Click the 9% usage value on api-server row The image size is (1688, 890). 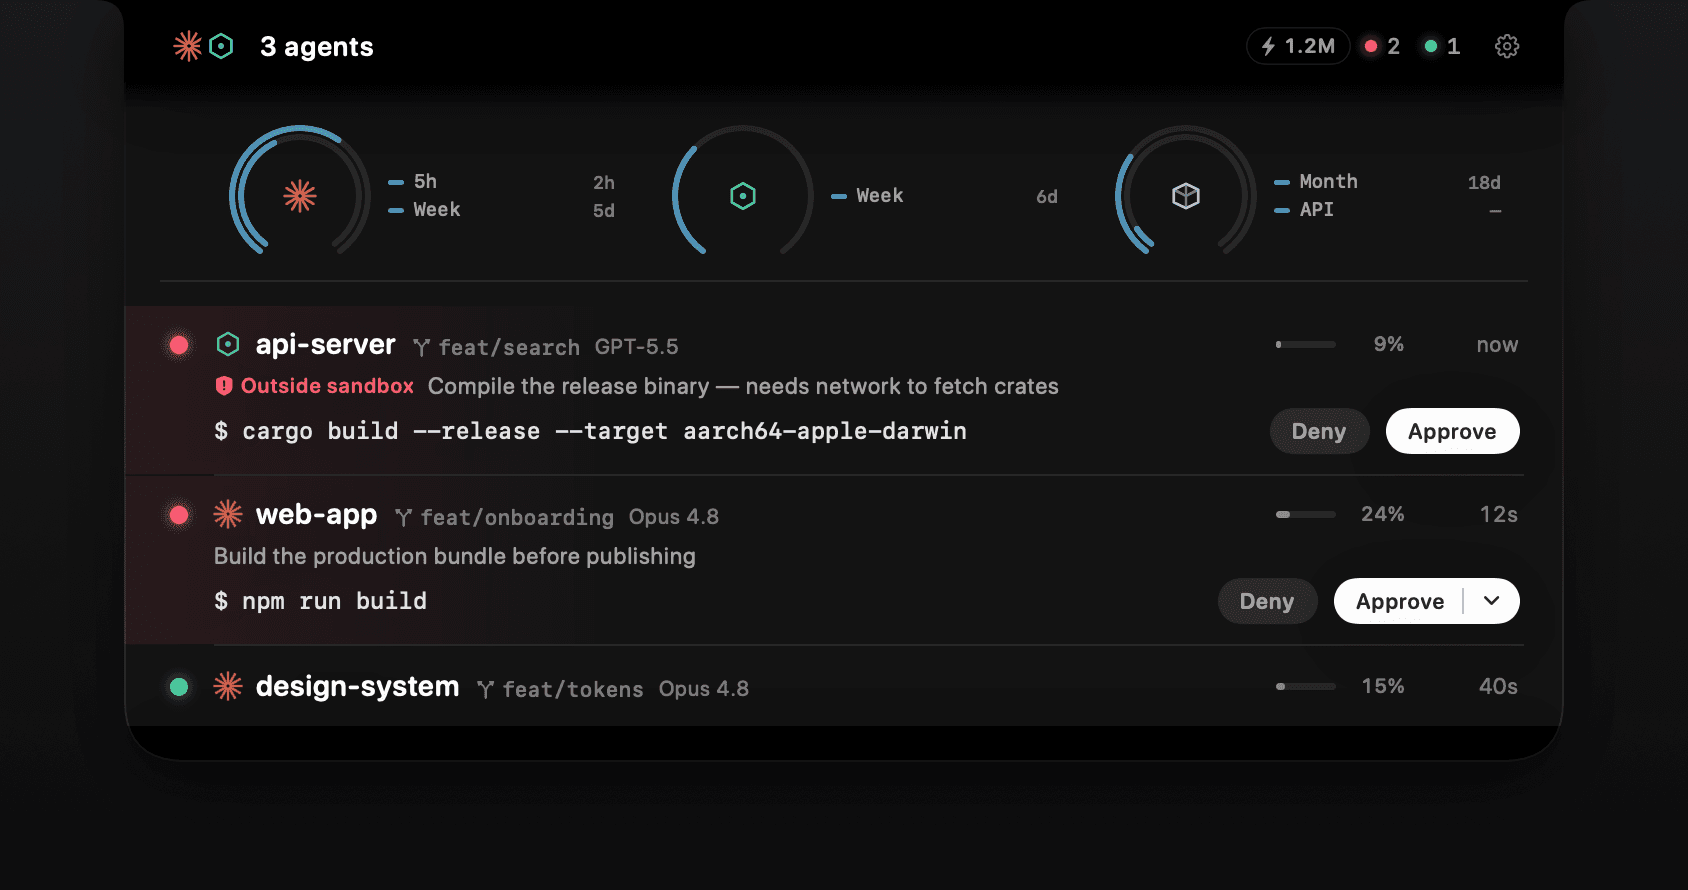(1389, 344)
